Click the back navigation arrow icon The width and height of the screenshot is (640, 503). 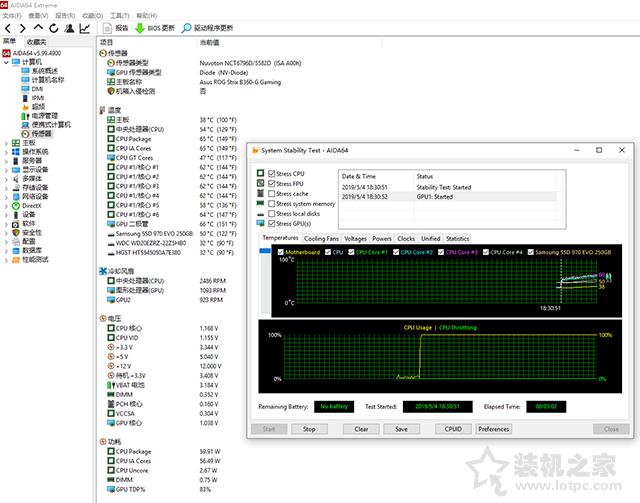(8, 28)
